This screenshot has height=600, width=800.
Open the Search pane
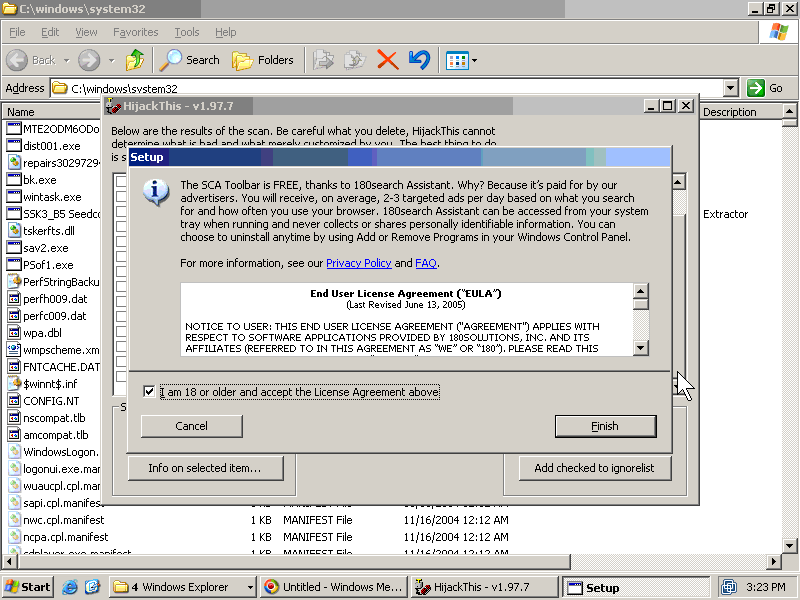(x=189, y=60)
